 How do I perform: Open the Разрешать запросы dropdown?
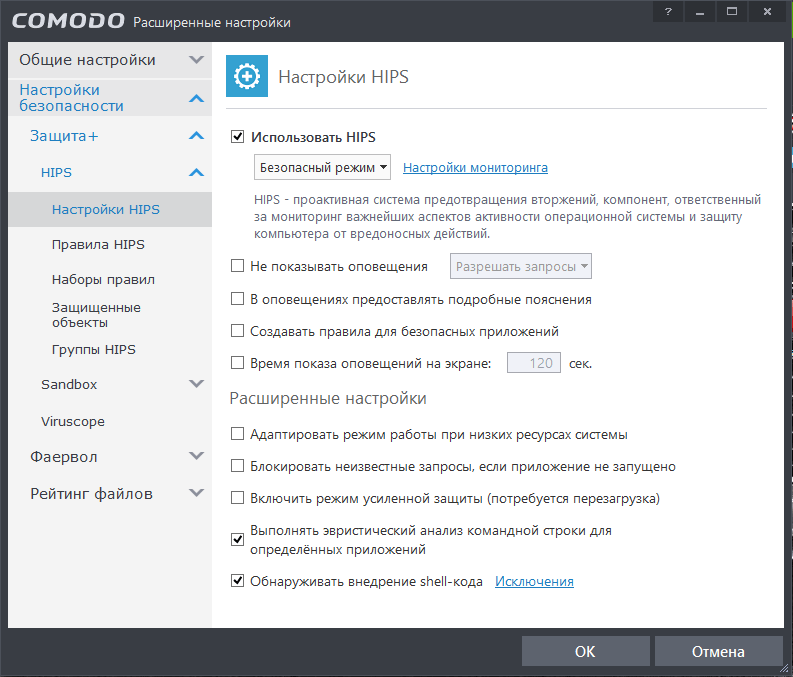[521, 266]
